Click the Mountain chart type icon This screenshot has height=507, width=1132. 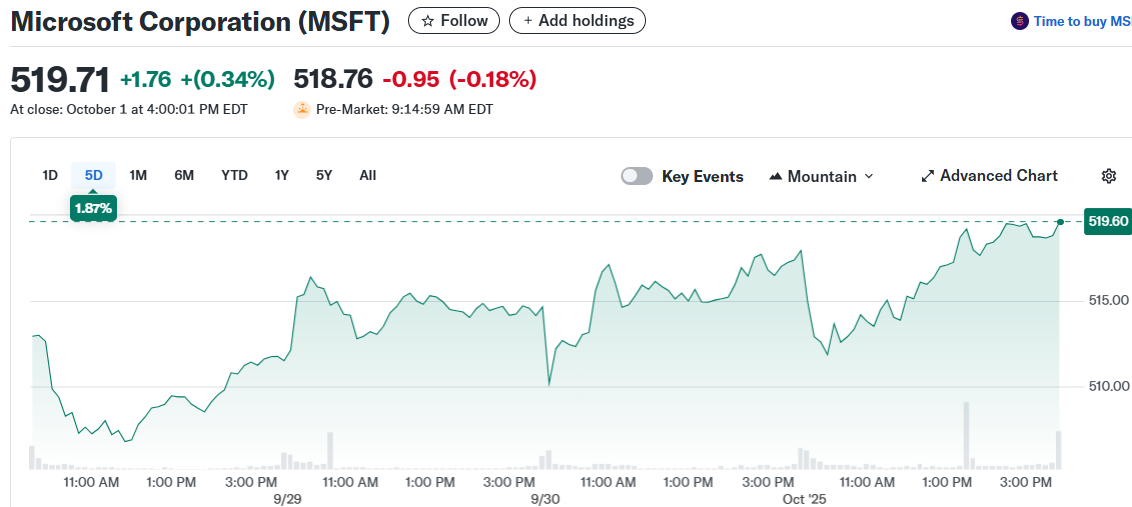click(x=776, y=176)
